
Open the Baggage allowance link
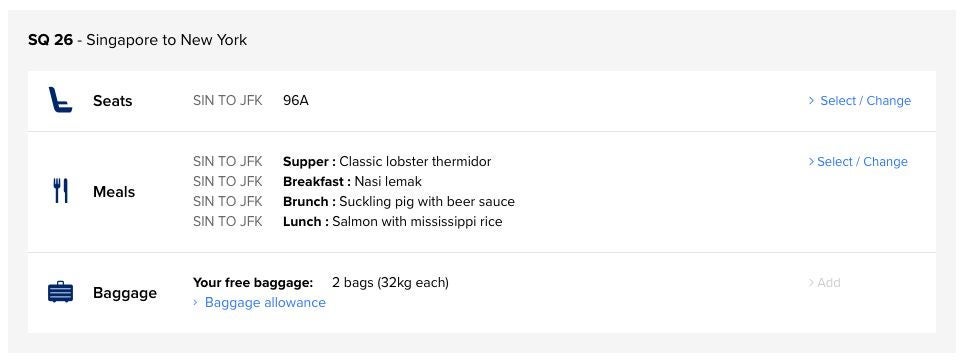click(265, 302)
